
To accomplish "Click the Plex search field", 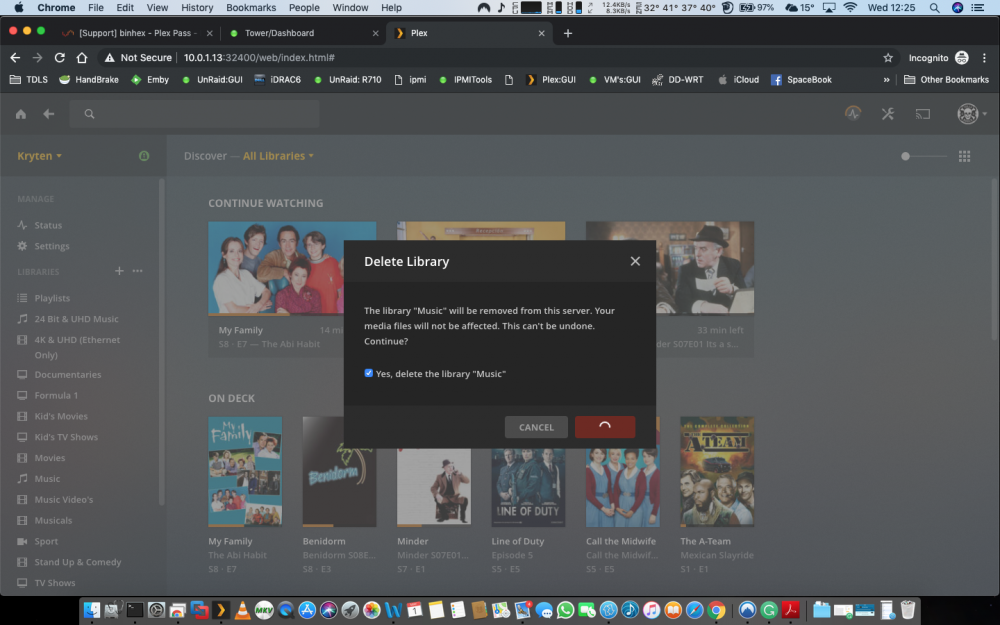I will (195, 114).
